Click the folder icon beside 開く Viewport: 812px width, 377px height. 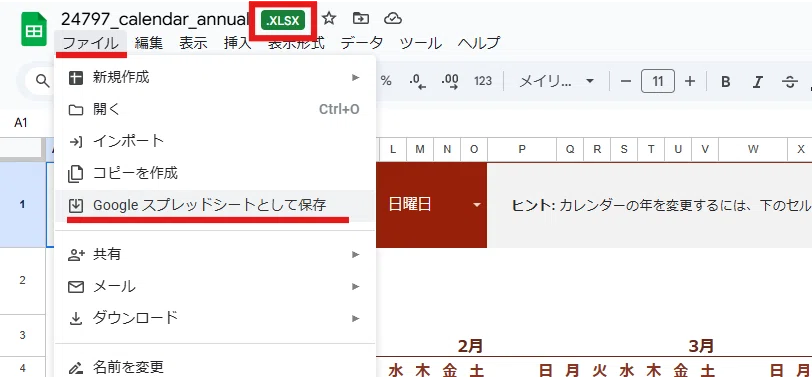coord(76,110)
